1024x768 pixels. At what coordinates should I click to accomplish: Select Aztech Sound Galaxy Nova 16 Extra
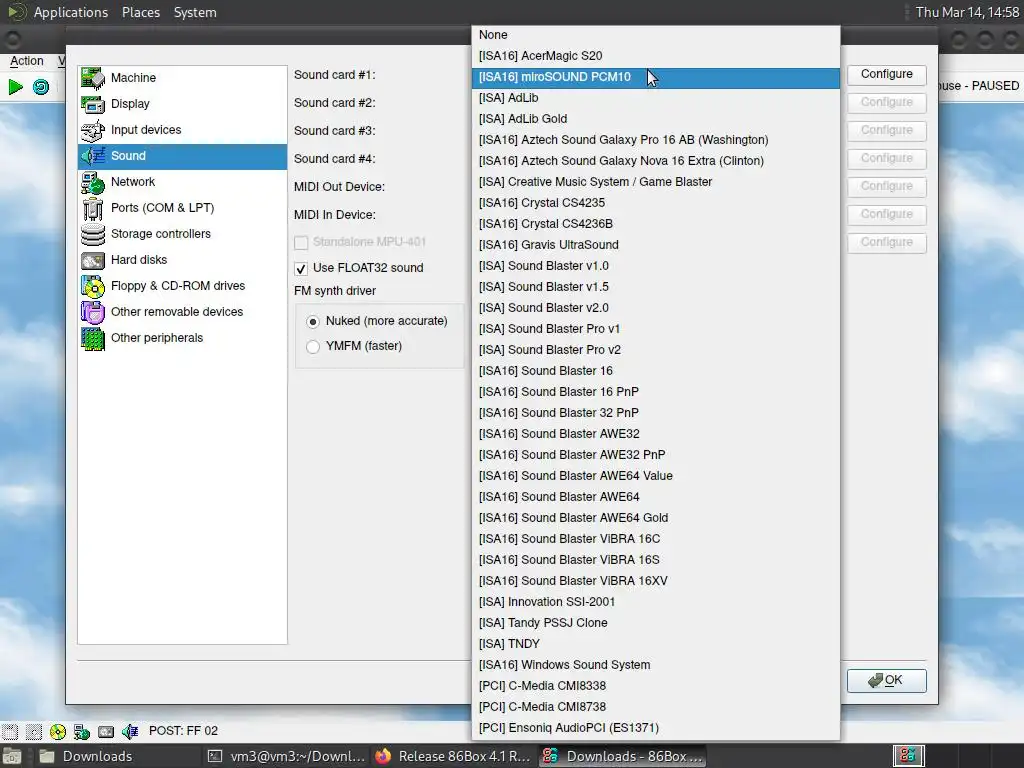(656, 161)
